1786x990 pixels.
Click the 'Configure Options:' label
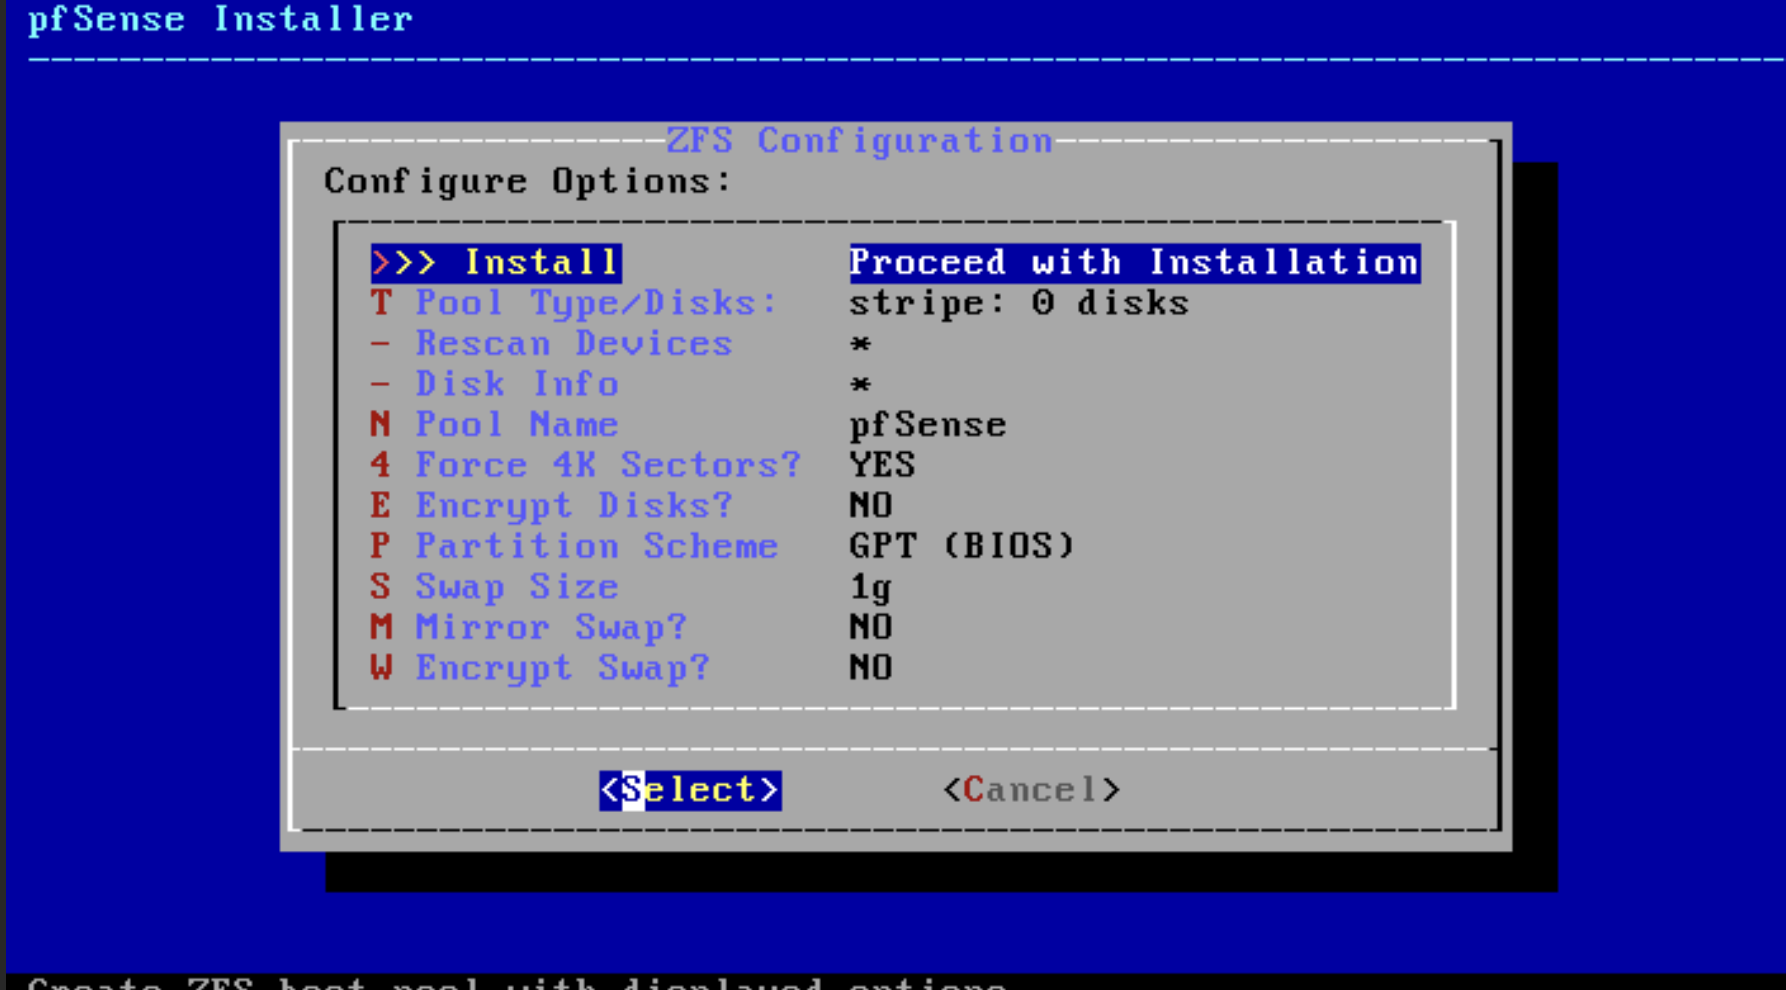[528, 181]
